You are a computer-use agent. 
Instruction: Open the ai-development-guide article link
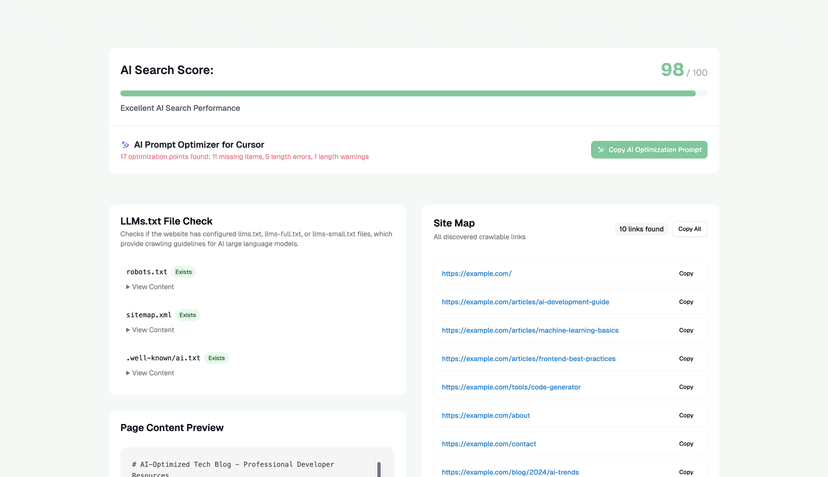[x=525, y=302]
